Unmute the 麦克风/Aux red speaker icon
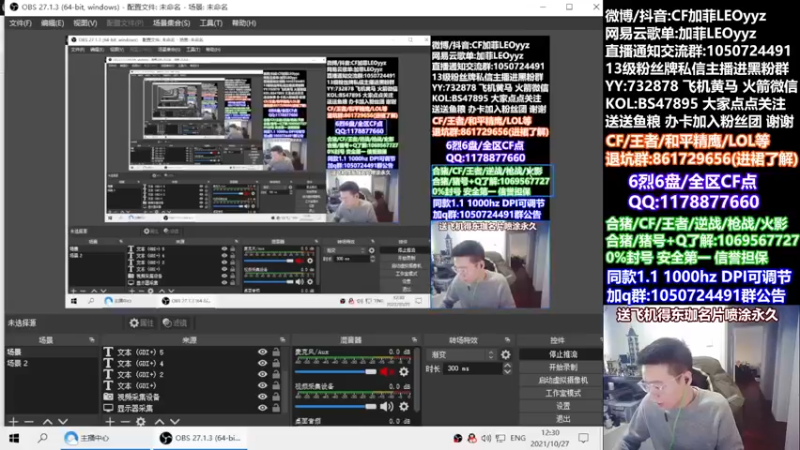Image resolution: width=800 pixels, height=450 pixels. (x=386, y=372)
